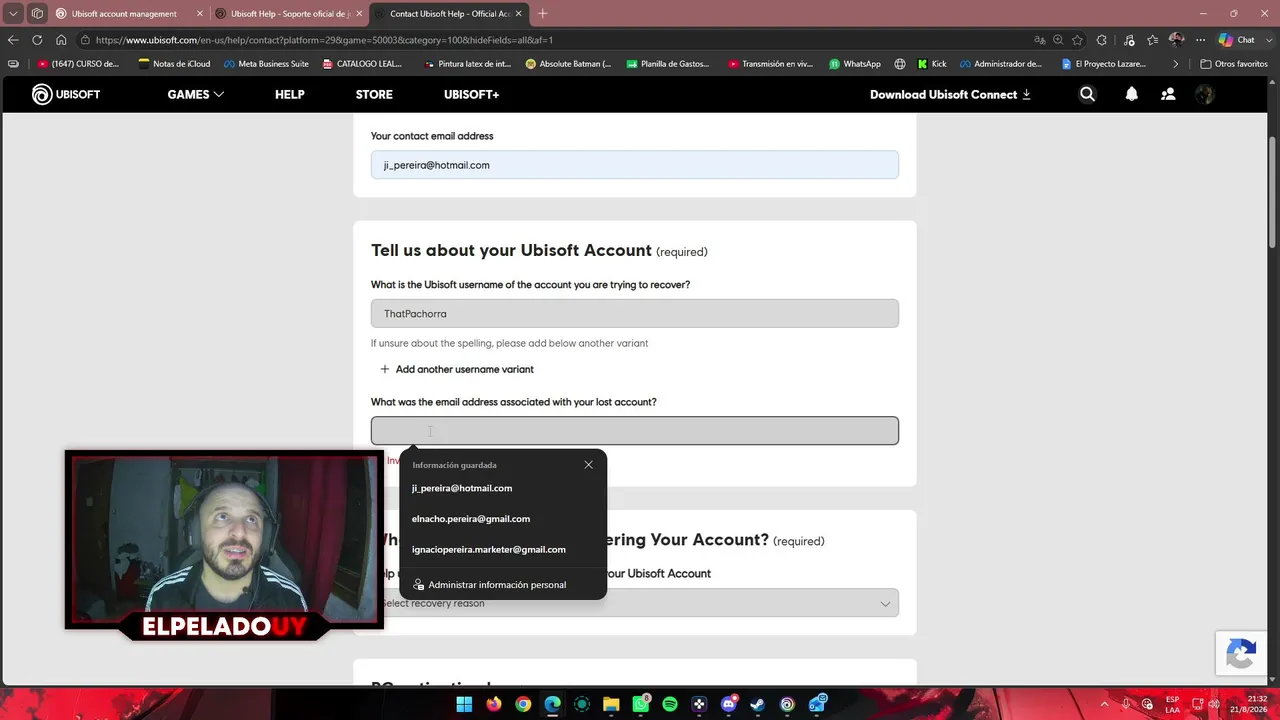The image size is (1280, 720).
Task: Go to the STORE section
Action: [374, 95]
